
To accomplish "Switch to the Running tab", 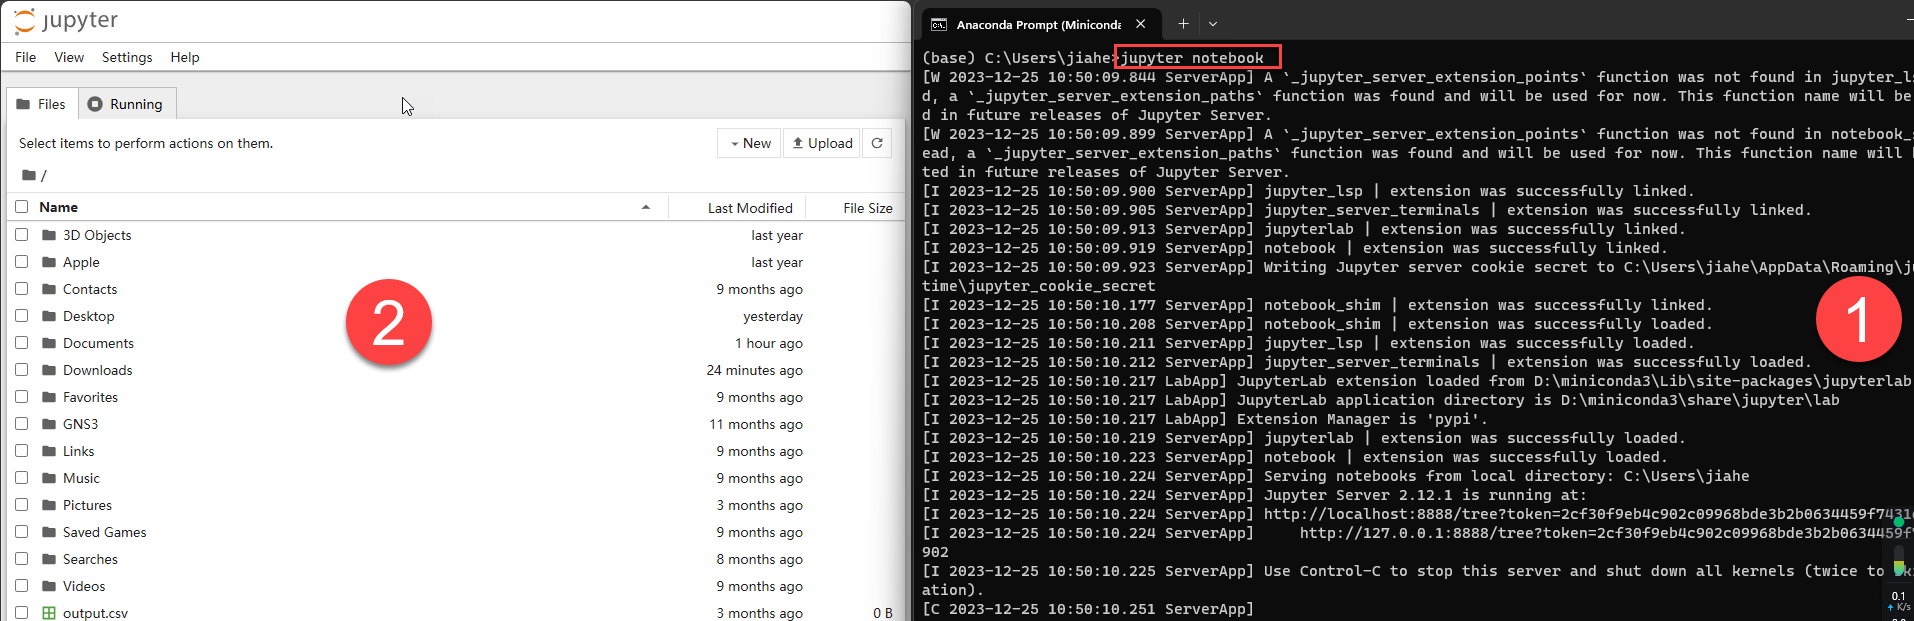I will coord(126,104).
